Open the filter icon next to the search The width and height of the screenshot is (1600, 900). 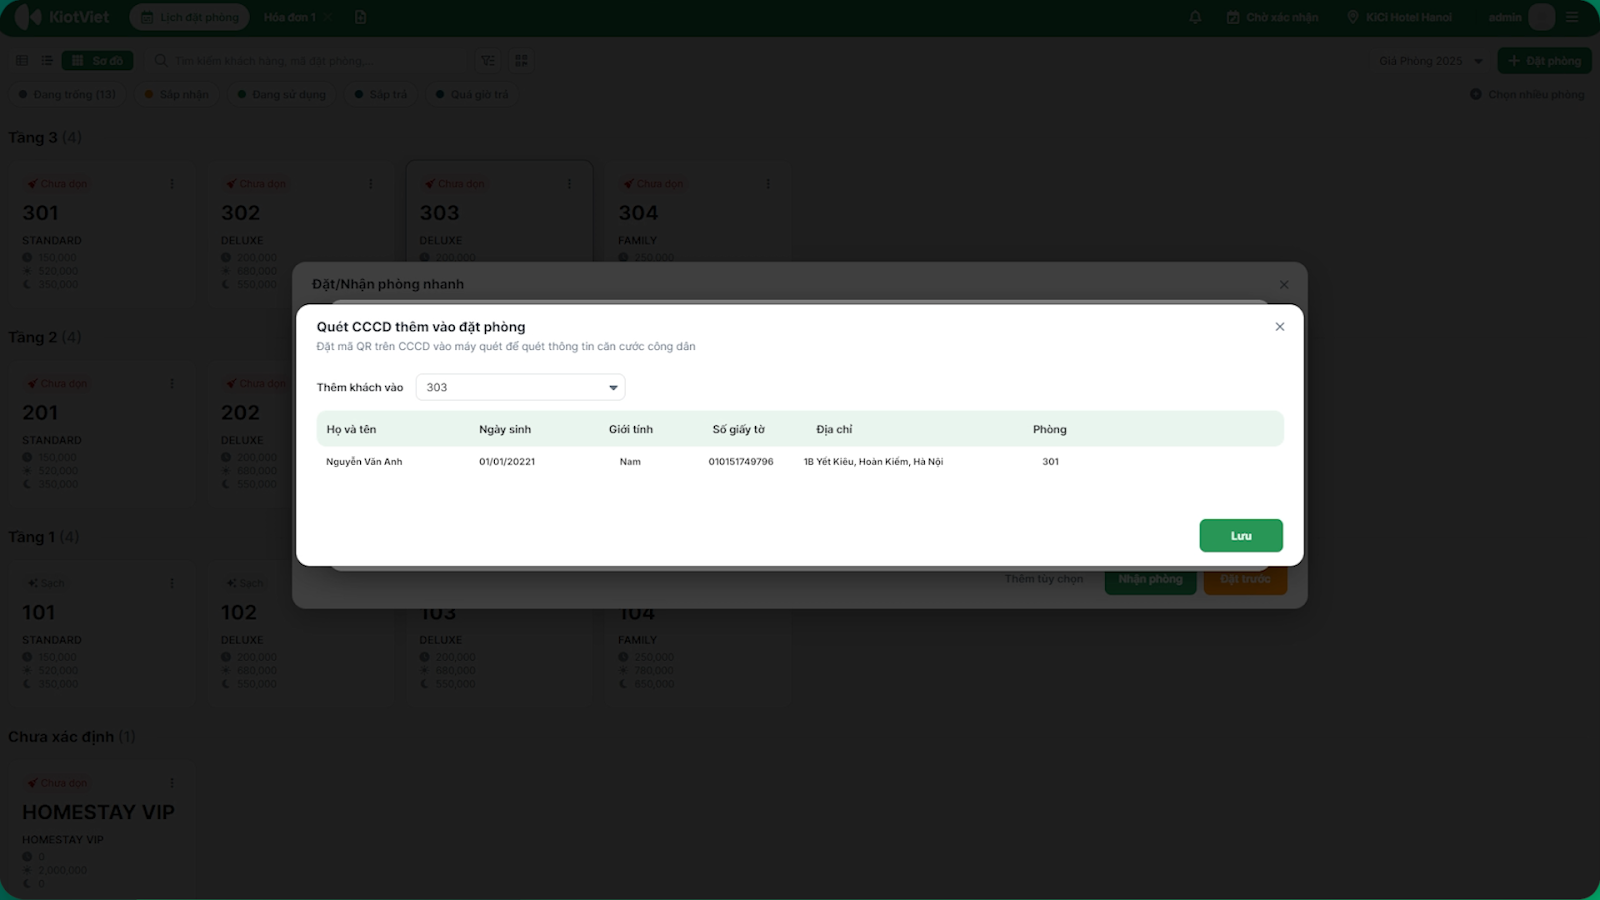(487, 61)
